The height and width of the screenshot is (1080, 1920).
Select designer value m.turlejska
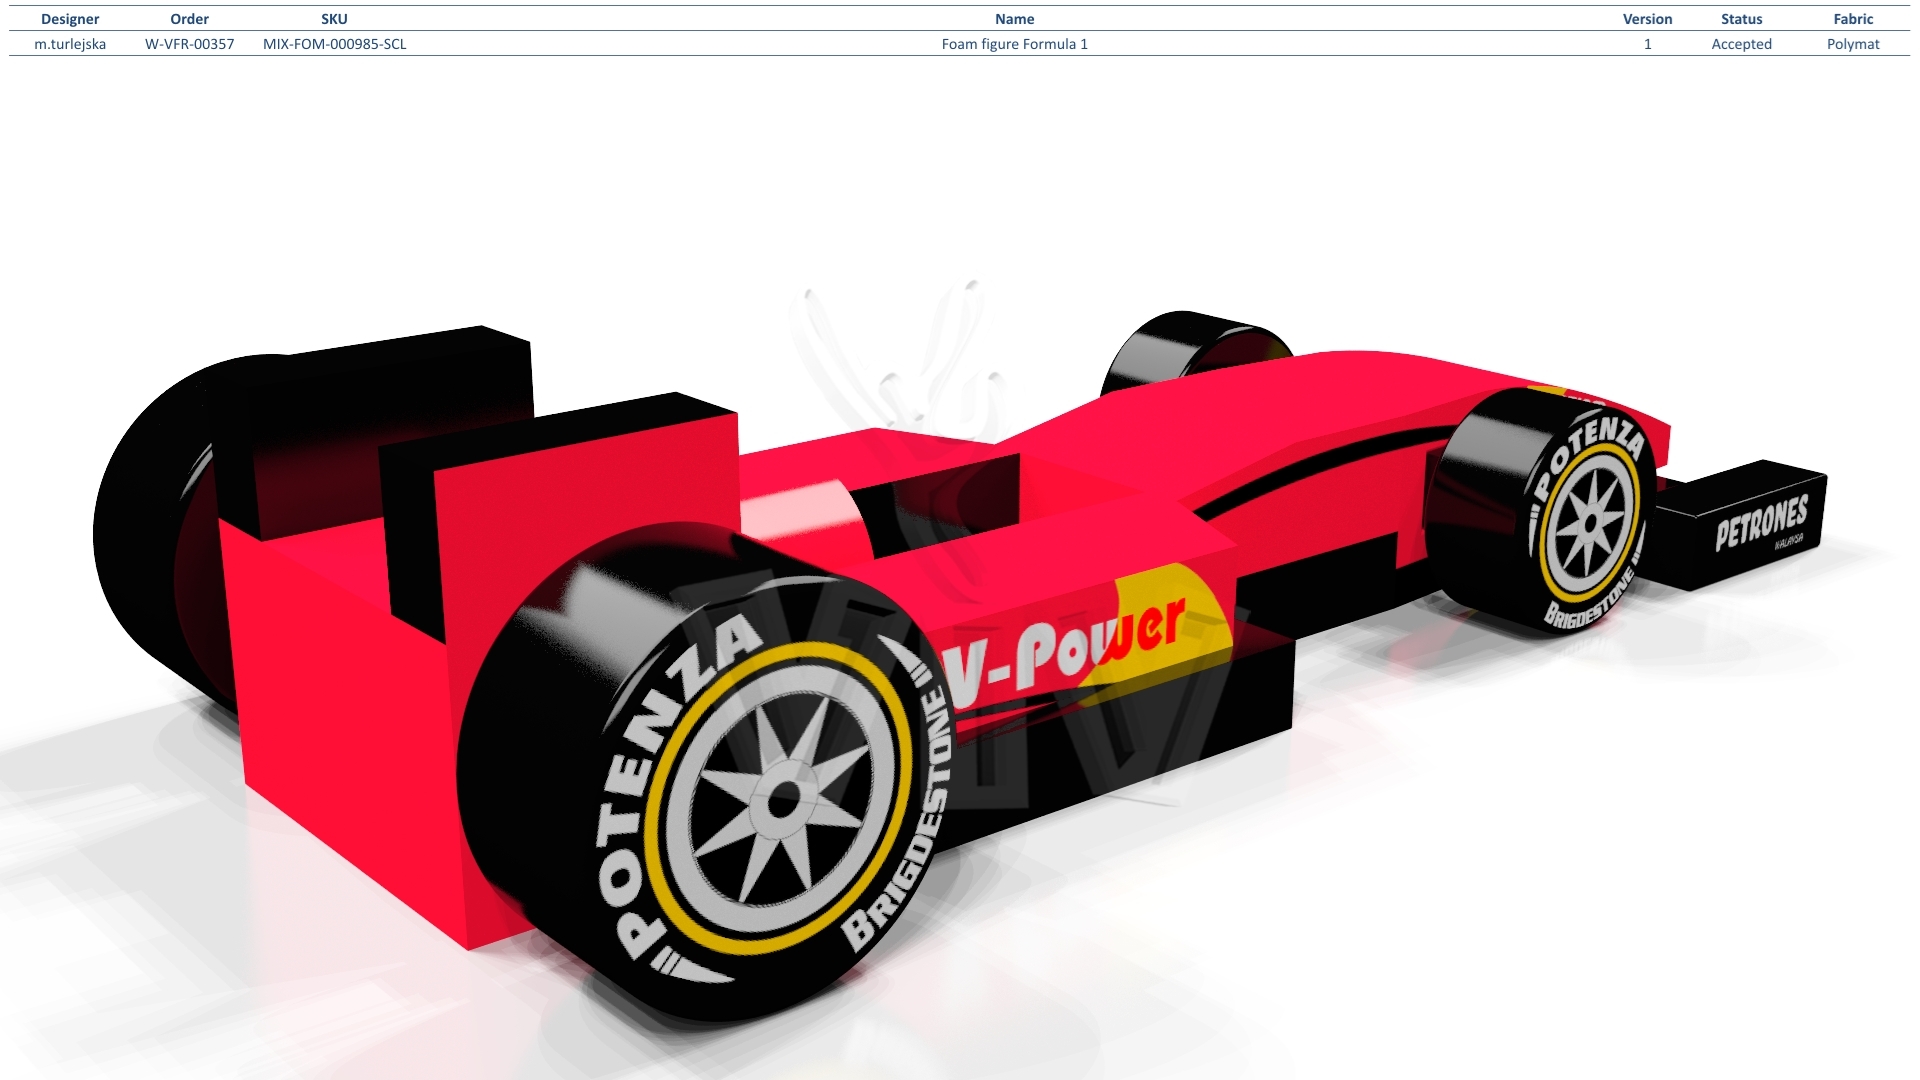click(x=70, y=44)
